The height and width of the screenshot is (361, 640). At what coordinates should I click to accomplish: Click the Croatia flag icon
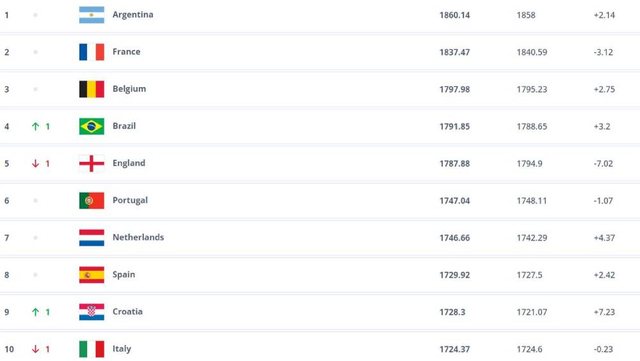[91, 312]
